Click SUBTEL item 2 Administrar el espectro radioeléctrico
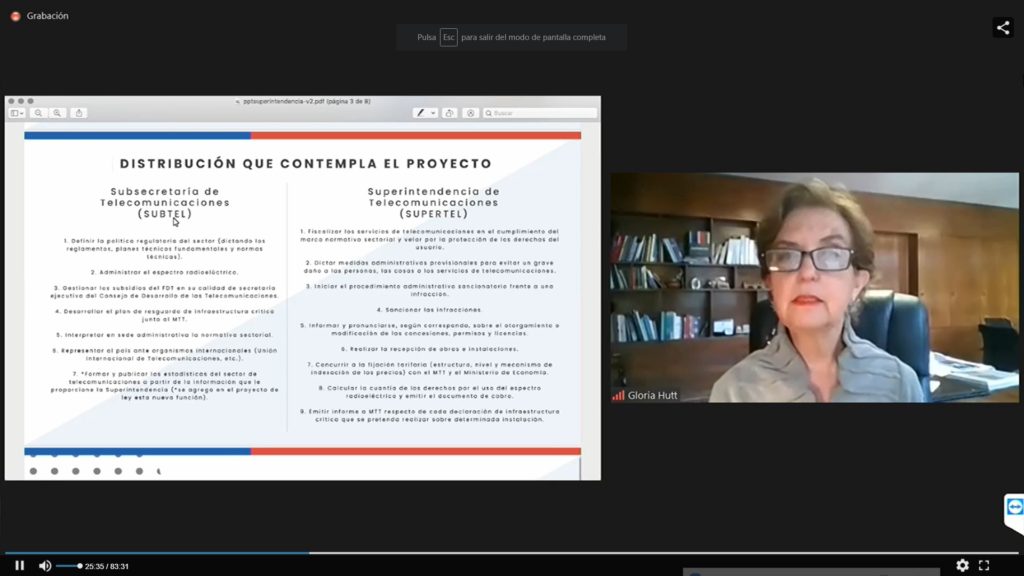This screenshot has height=576, width=1024. pyautogui.click(x=165, y=272)
